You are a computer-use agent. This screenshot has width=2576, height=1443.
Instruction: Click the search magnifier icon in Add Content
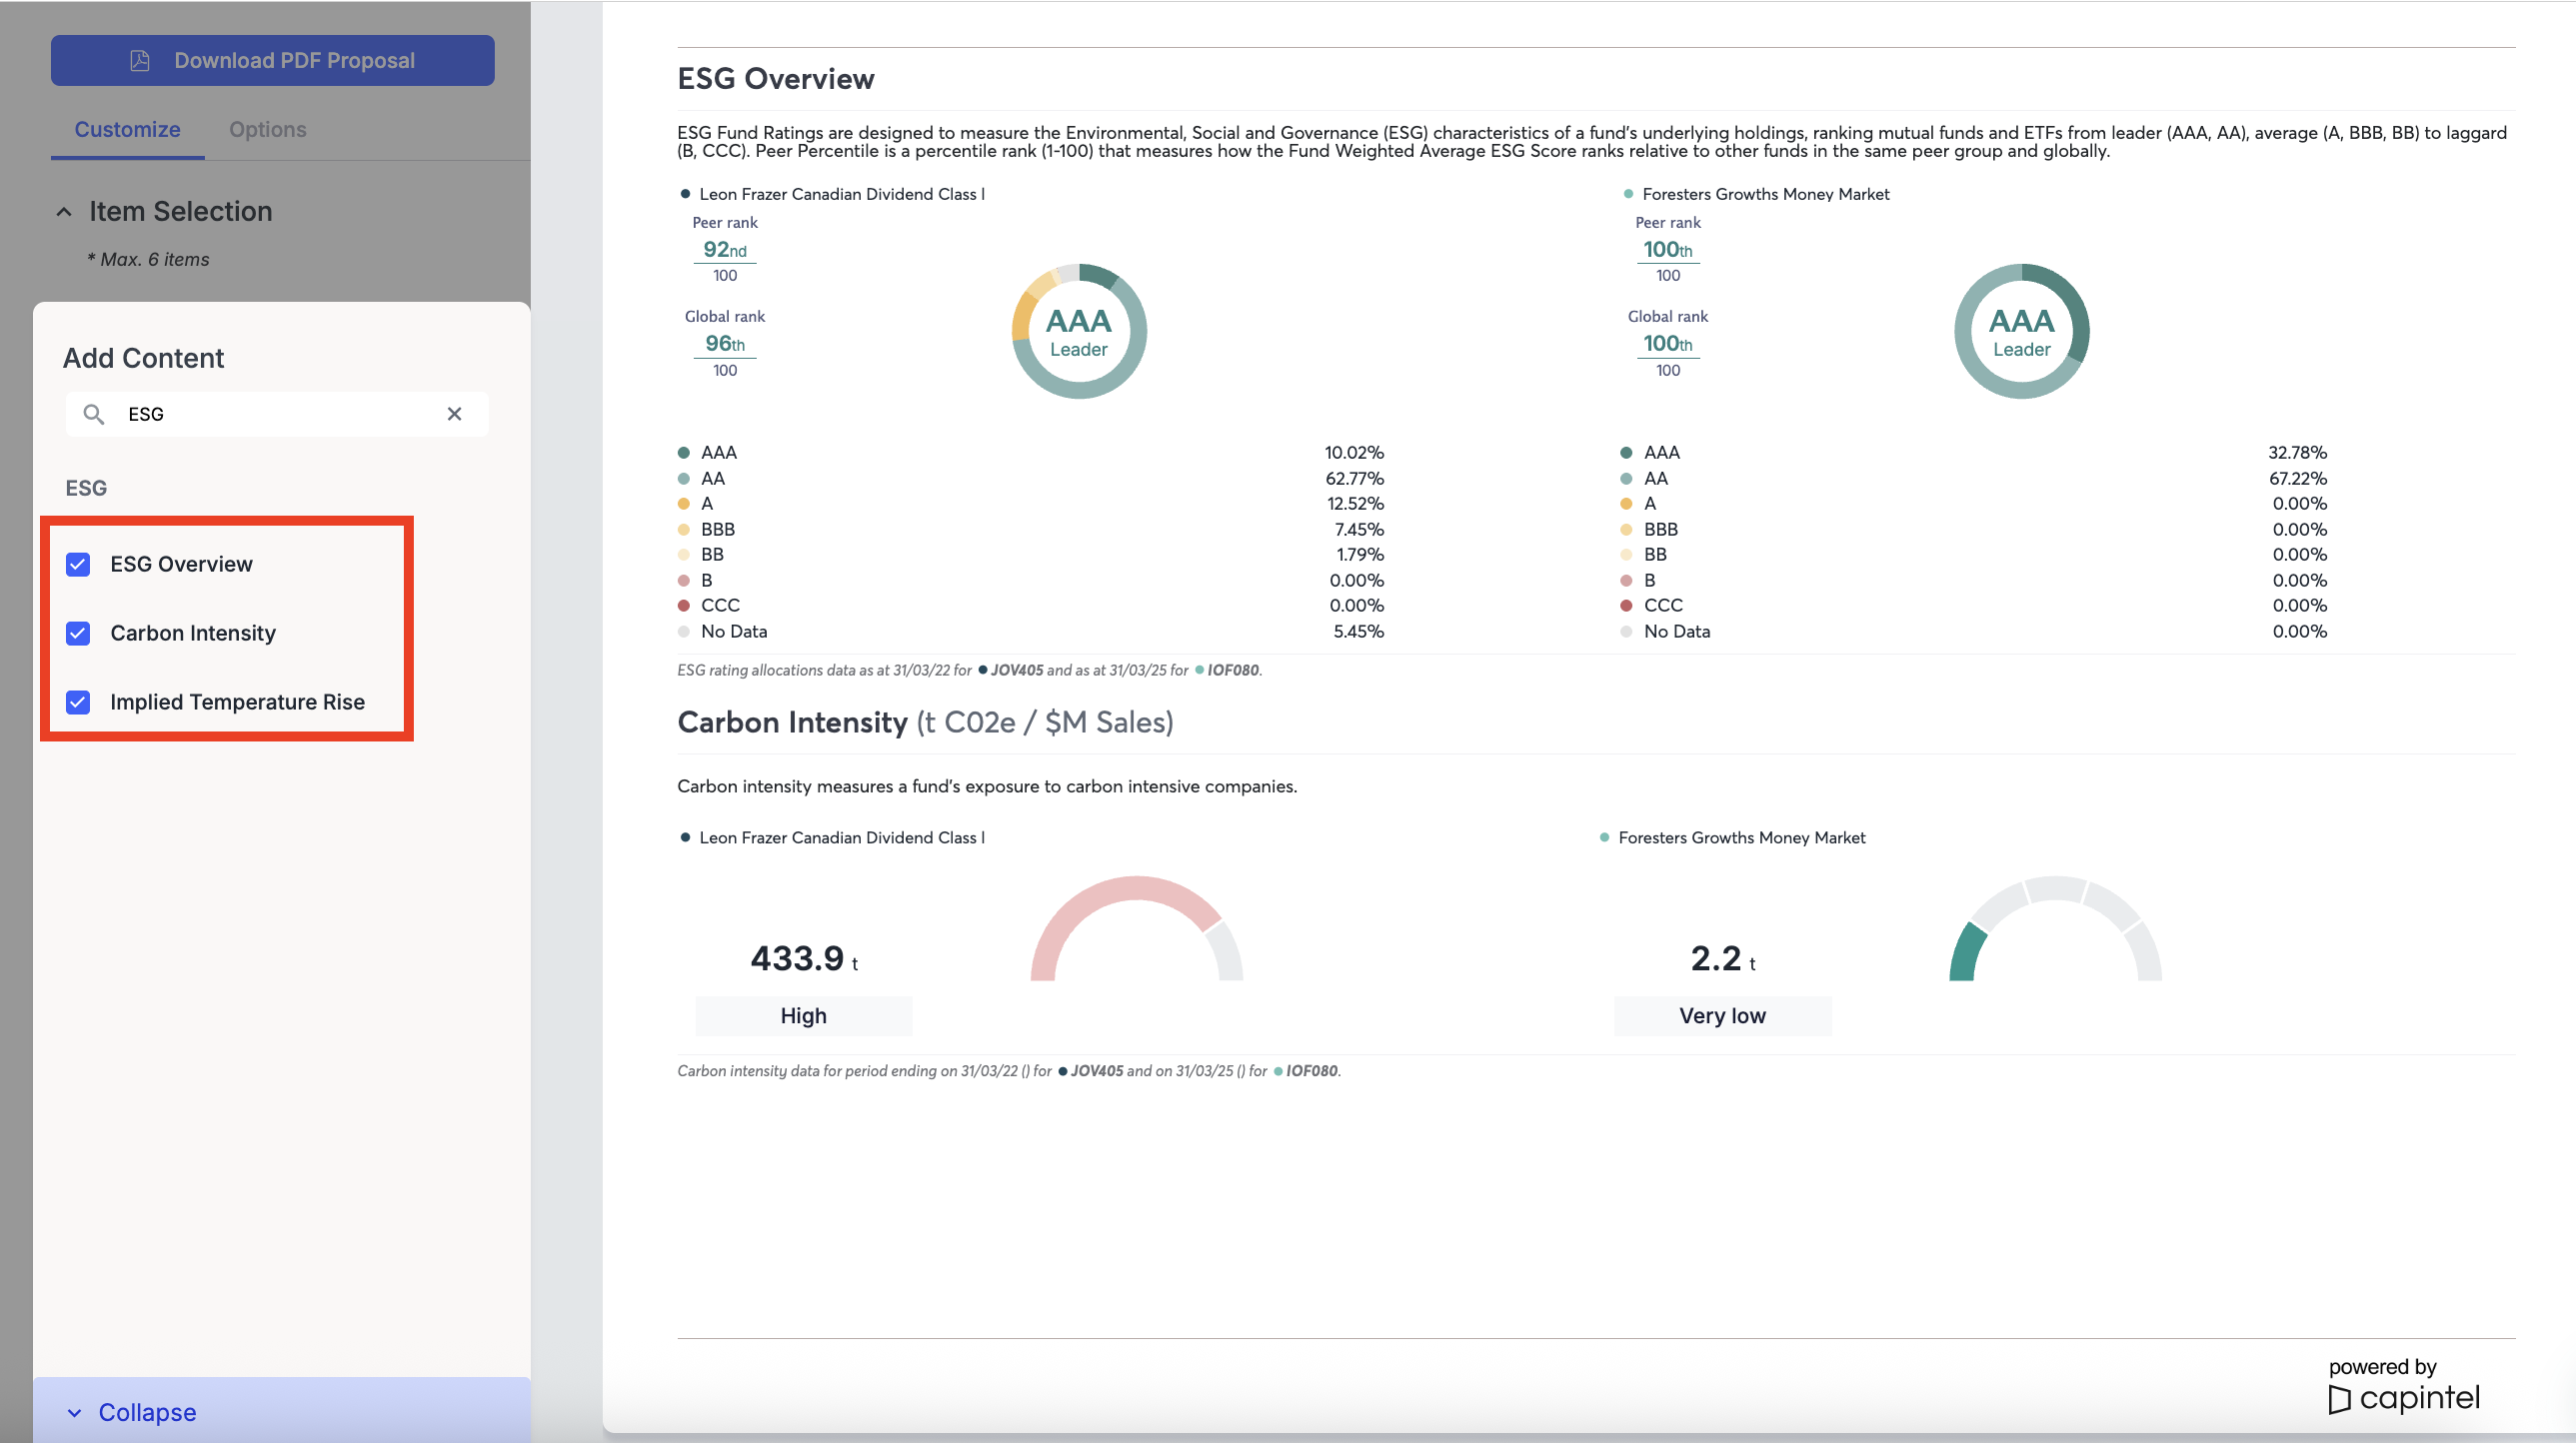[93, 414]
